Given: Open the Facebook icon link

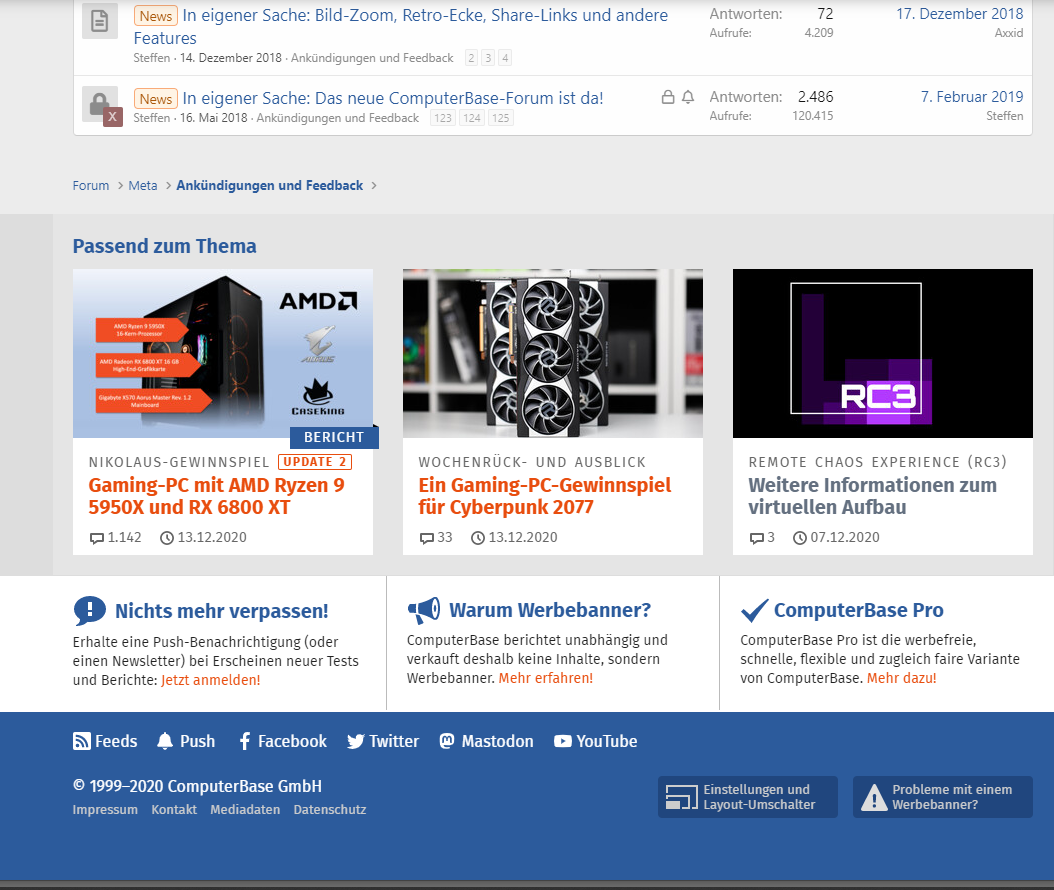Looking at the screenshot, I should [x=245, y=741].
